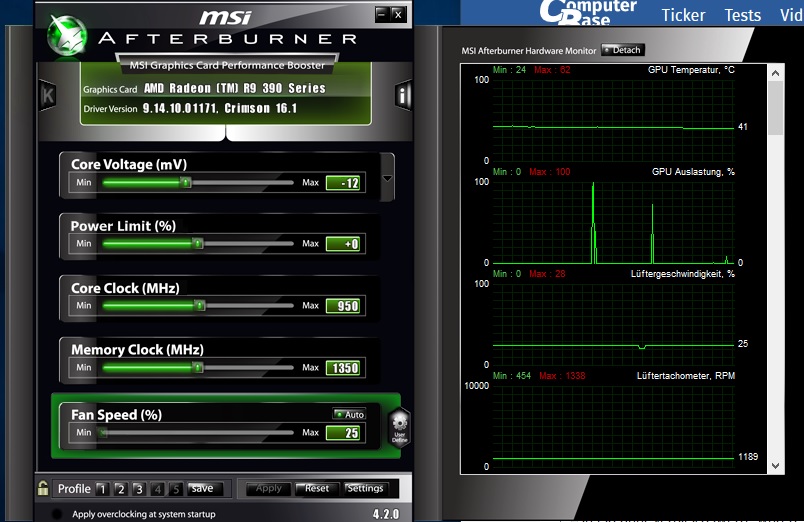The width and height of the screenshot is (804, 522).
Task: Click the Reset button
Action: pos(317,489)
